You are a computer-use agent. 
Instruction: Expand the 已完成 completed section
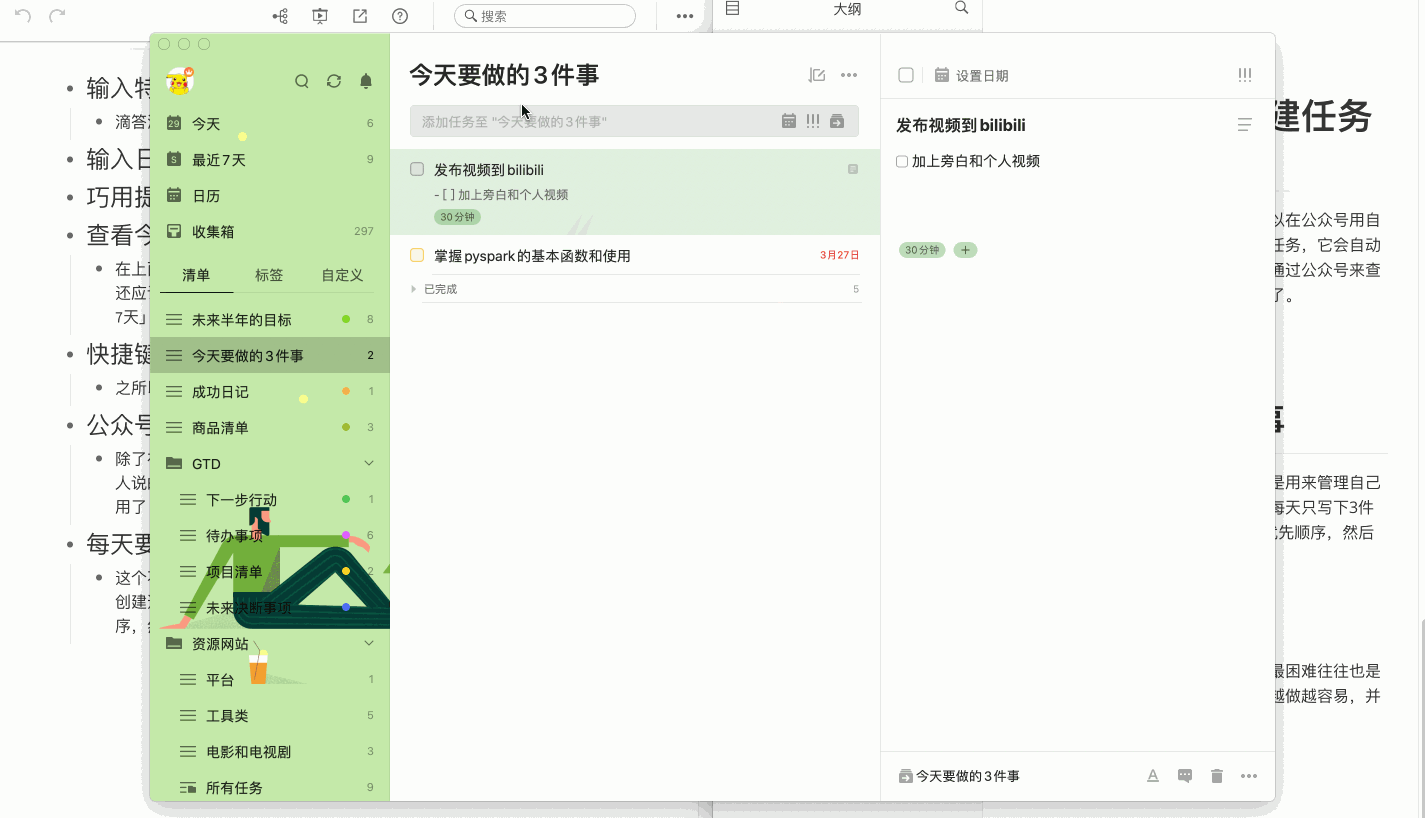point(414,289)
